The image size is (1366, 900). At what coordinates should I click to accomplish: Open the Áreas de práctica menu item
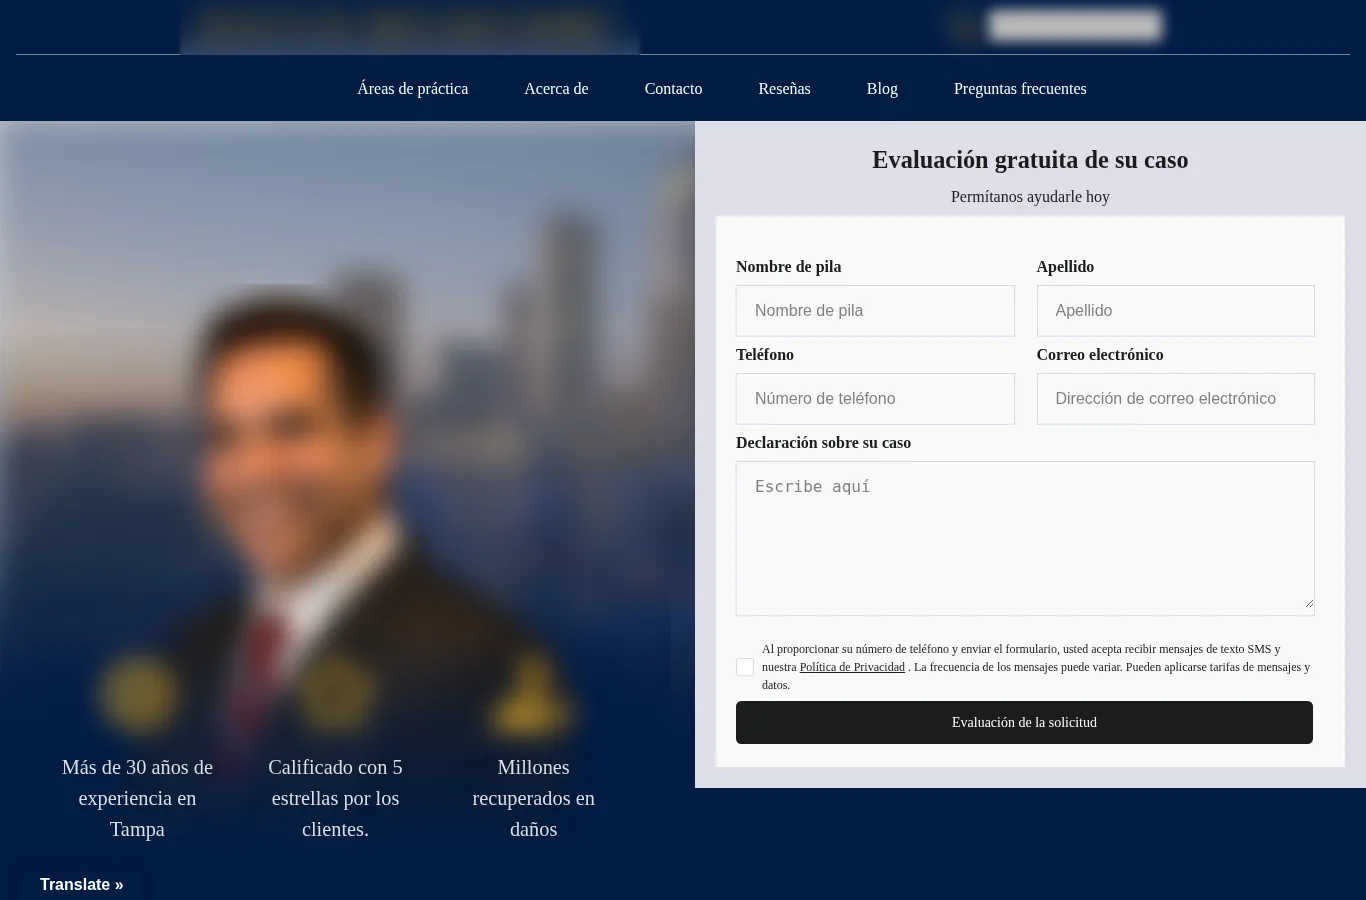coord(412,89)
